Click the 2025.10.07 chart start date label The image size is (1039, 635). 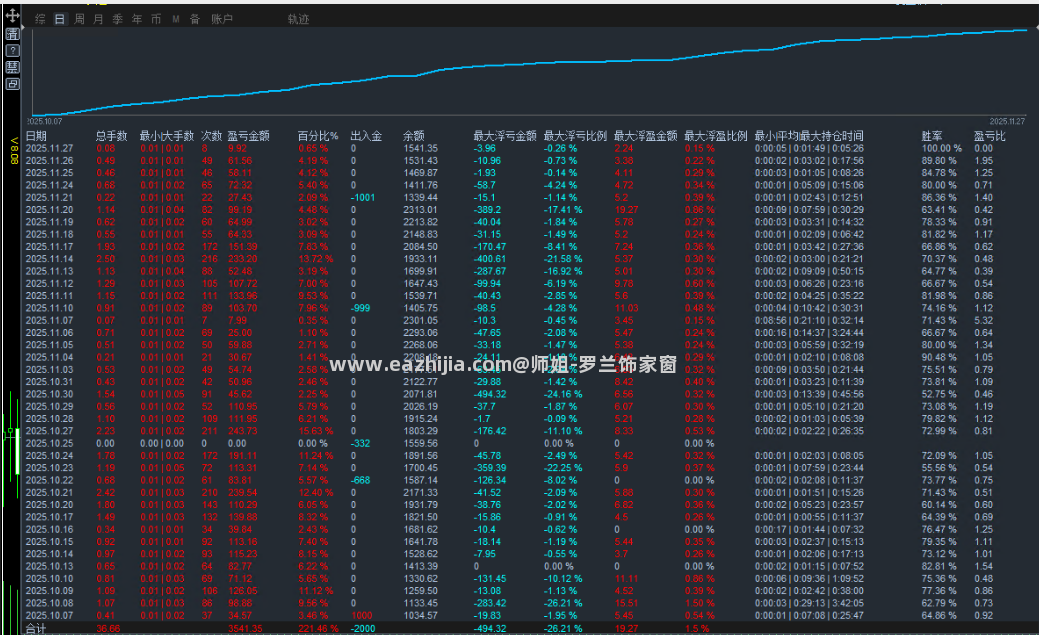coord(45,121)
